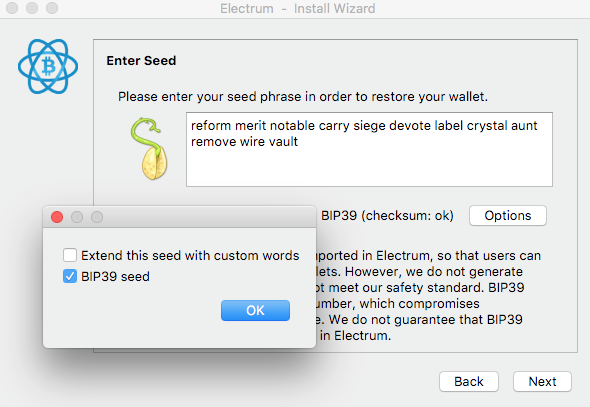Viewport: 590px width, 407px height.
Task: Click the Install Wizard window's zoom button
Action: click(x=52, y=8)
